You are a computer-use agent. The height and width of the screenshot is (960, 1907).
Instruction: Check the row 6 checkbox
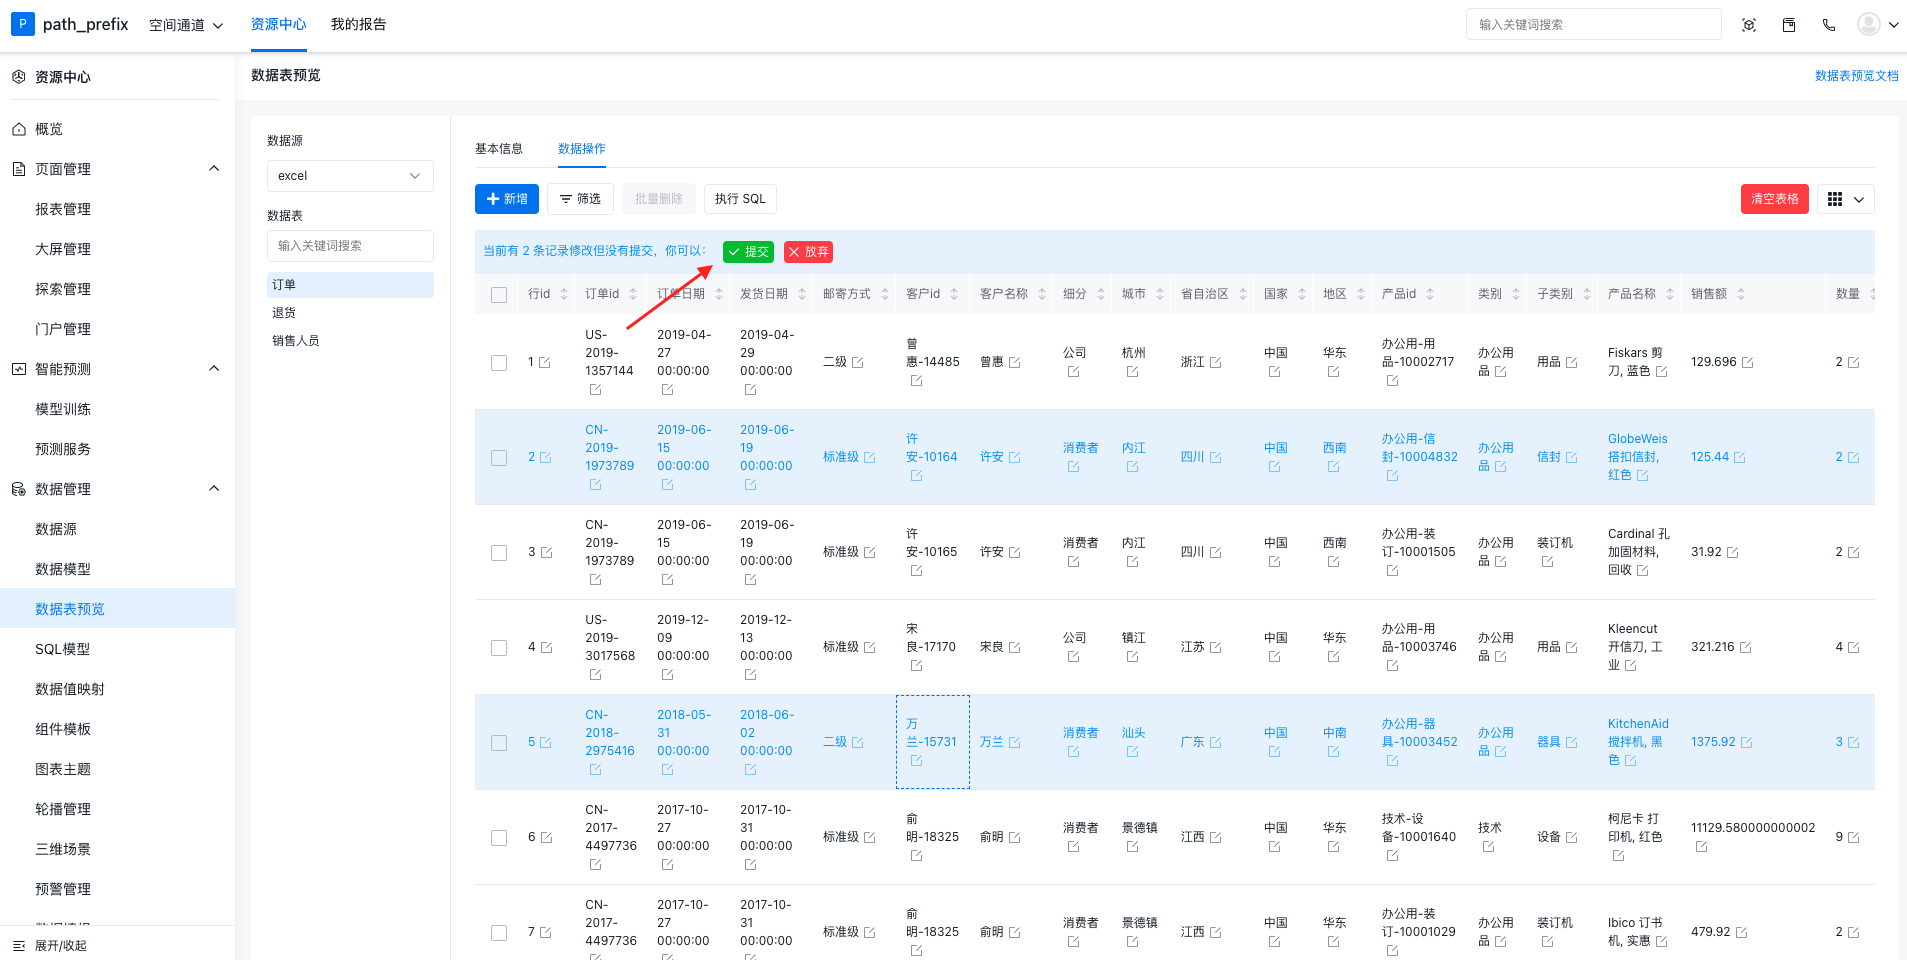tap(499, 837)
